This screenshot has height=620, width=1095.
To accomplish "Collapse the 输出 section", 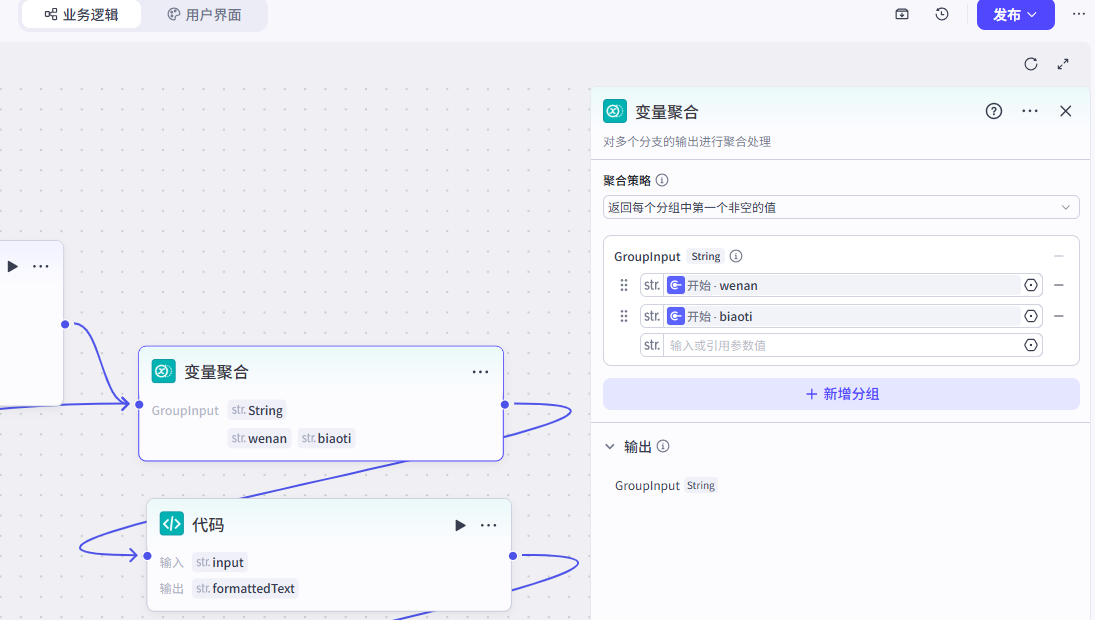I will point(610,447).
